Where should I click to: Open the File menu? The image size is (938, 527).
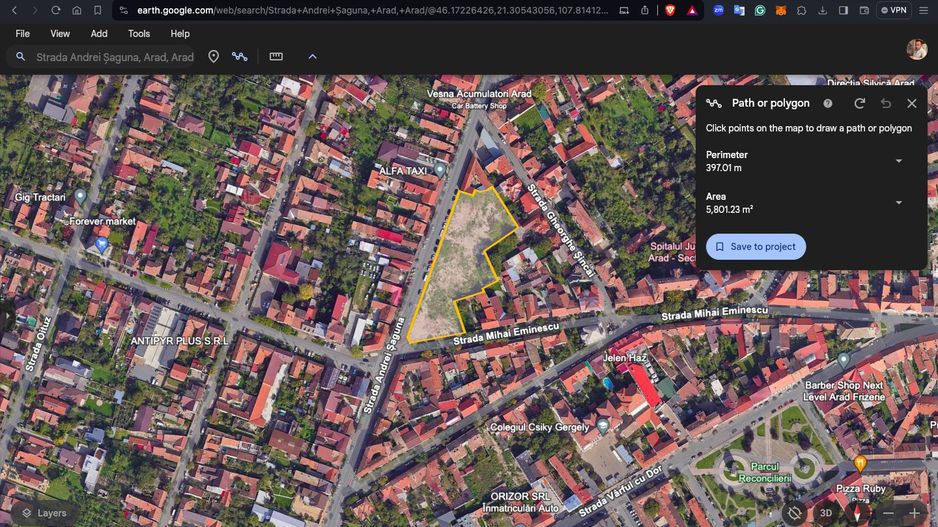pos(22,34)
